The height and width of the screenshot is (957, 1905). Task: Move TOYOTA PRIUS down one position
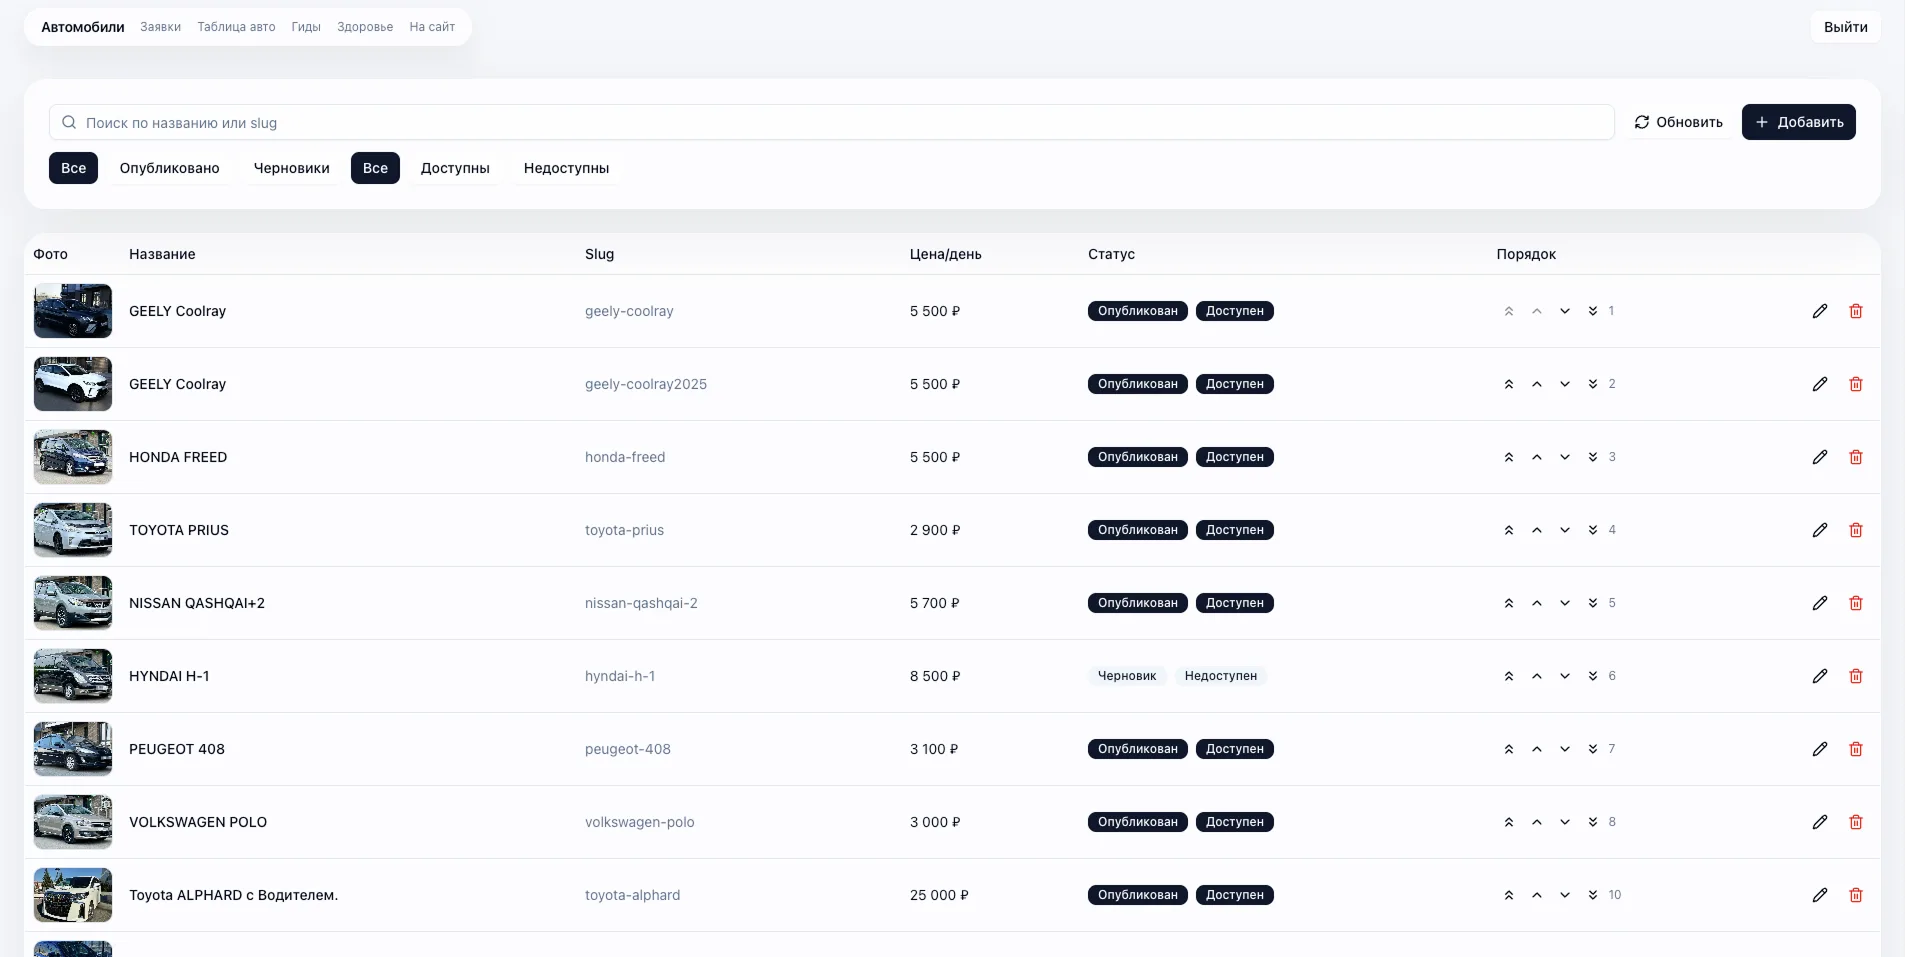[x=1565, y=530]
